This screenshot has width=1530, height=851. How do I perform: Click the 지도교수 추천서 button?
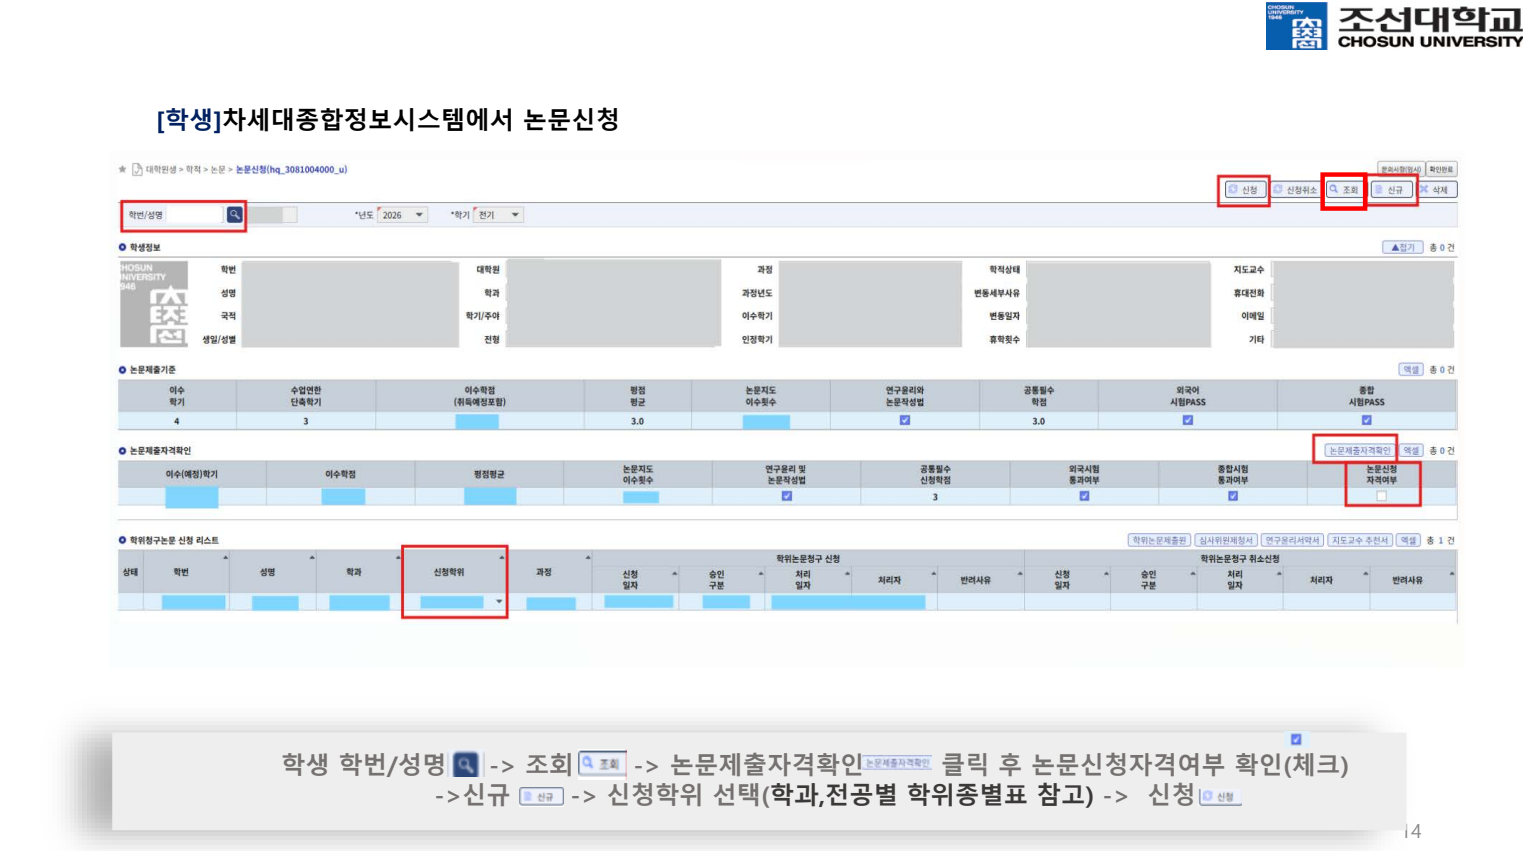(1360, 540)
